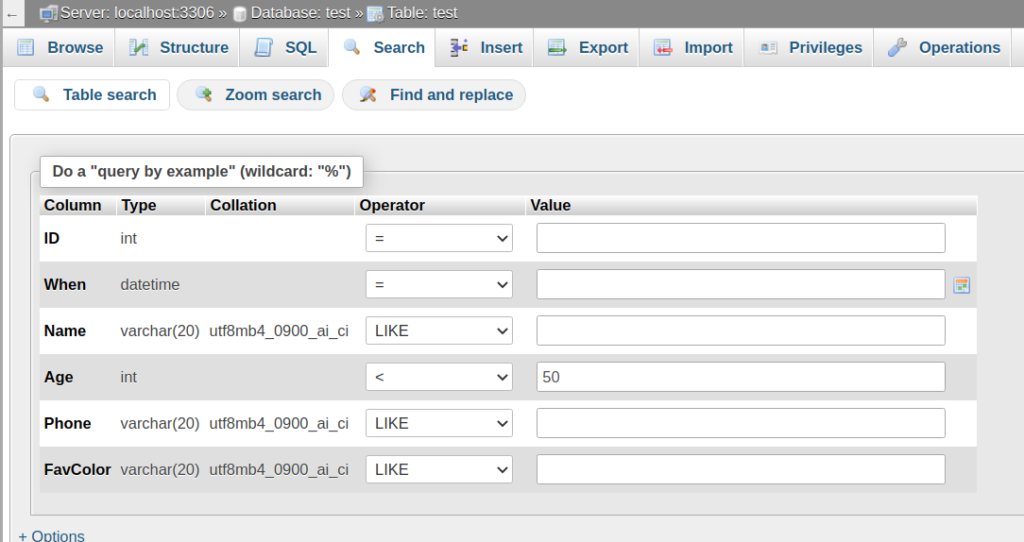Change the Name operator from LIKE
This screenshot has height=542, width=1024.
pos(439,331)
